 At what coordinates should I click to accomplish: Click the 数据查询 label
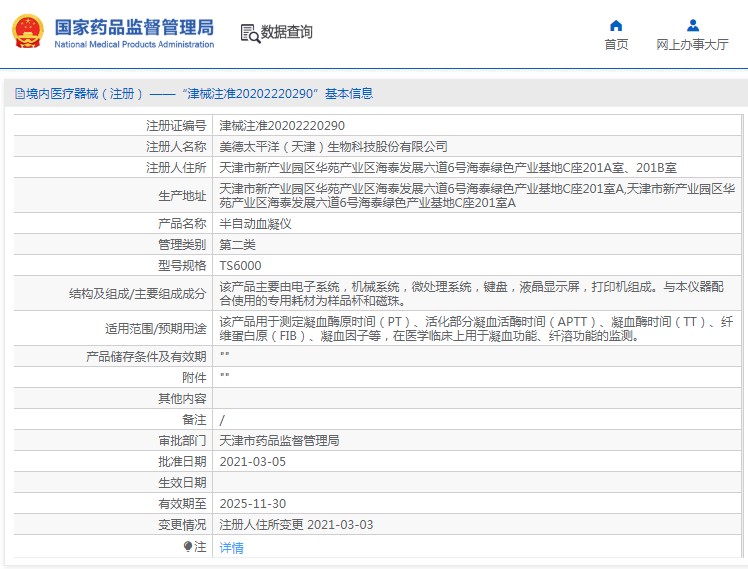click(286, 32)
